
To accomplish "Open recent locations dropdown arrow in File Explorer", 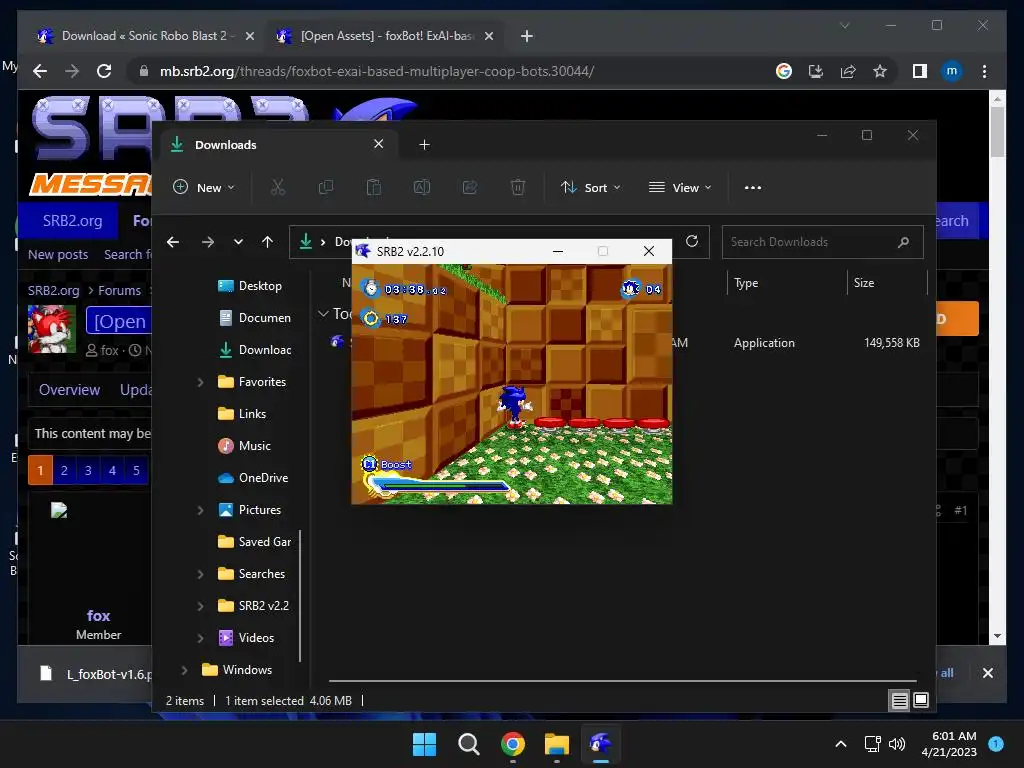I will (x=238, y=242).
